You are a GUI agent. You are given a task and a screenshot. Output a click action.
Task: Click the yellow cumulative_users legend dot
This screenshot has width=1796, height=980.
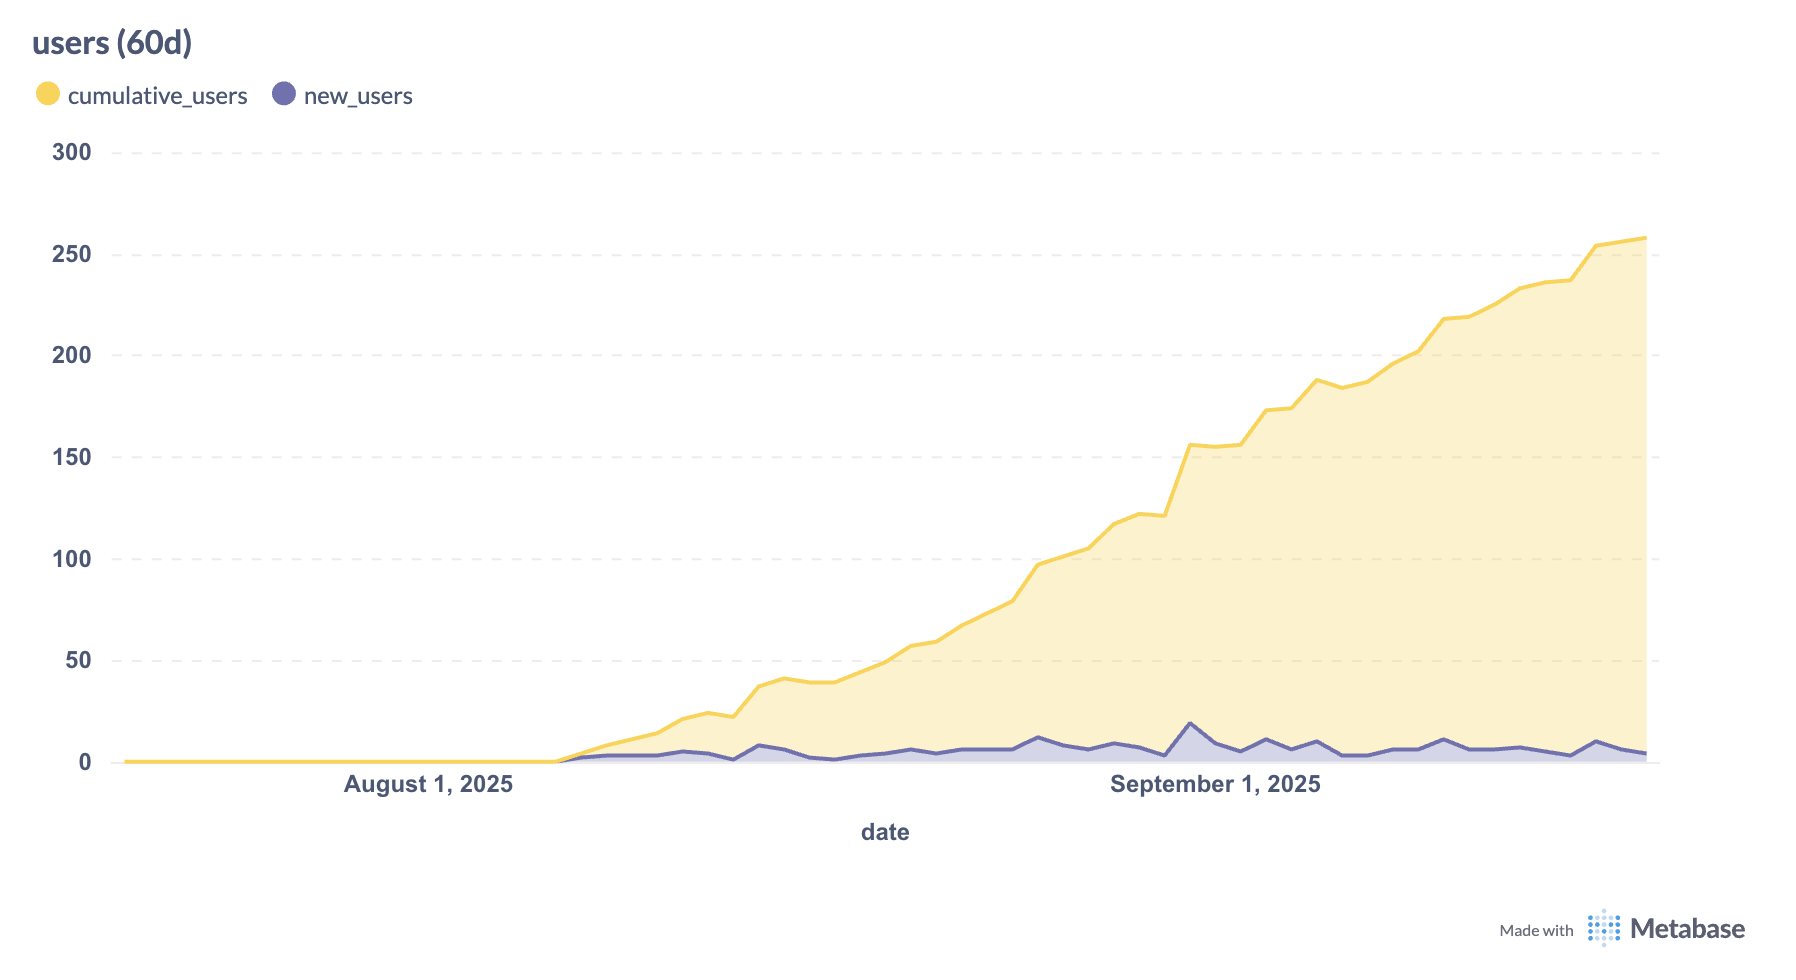48,94
